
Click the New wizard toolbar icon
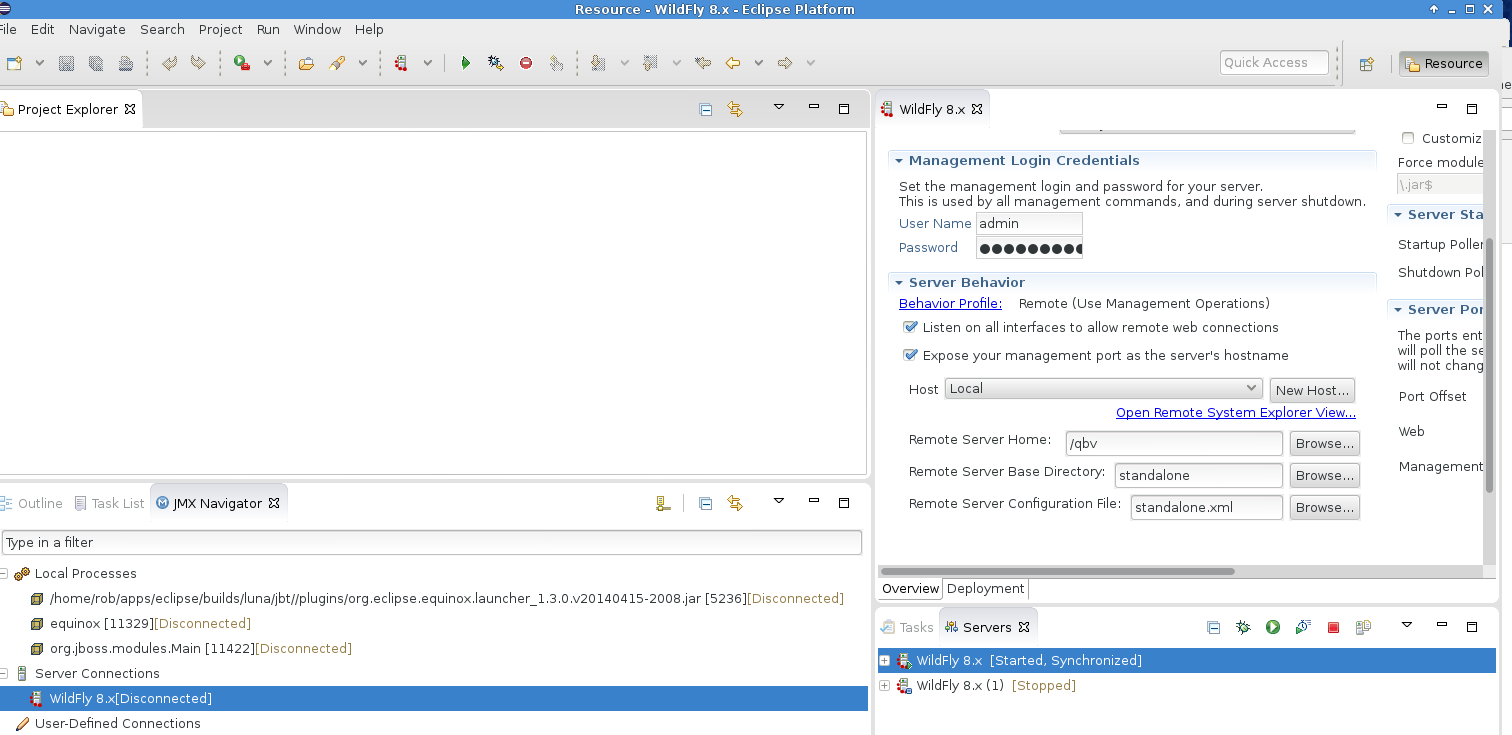(x=14, y=63)
